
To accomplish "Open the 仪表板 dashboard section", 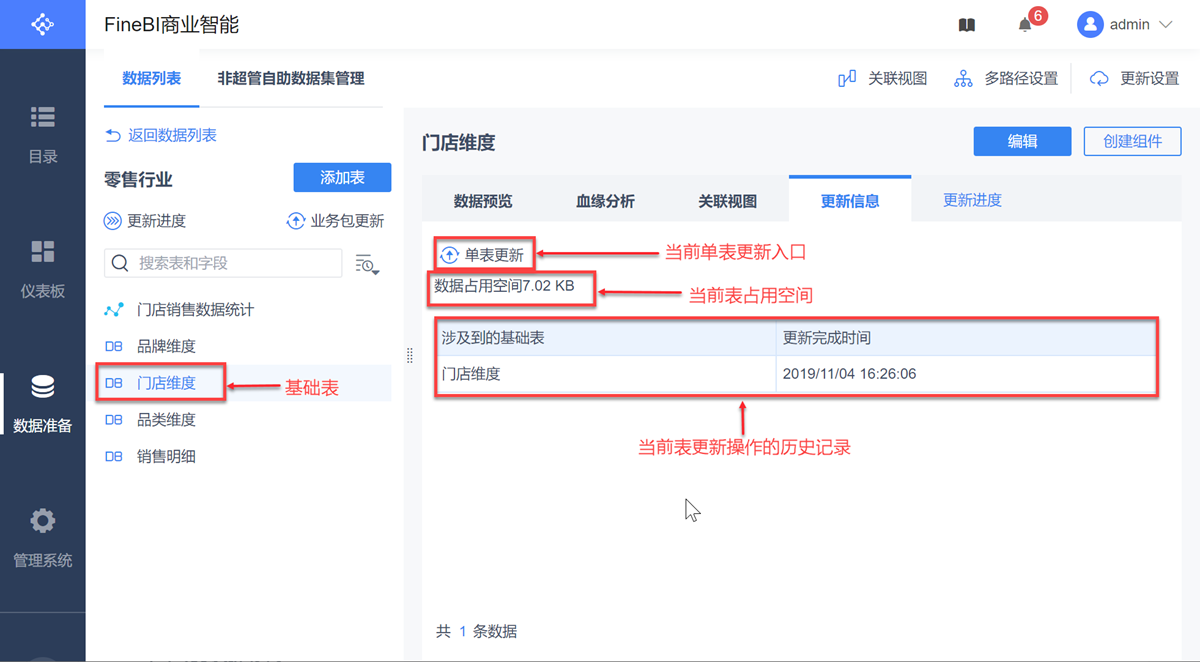I will point(43,269).
